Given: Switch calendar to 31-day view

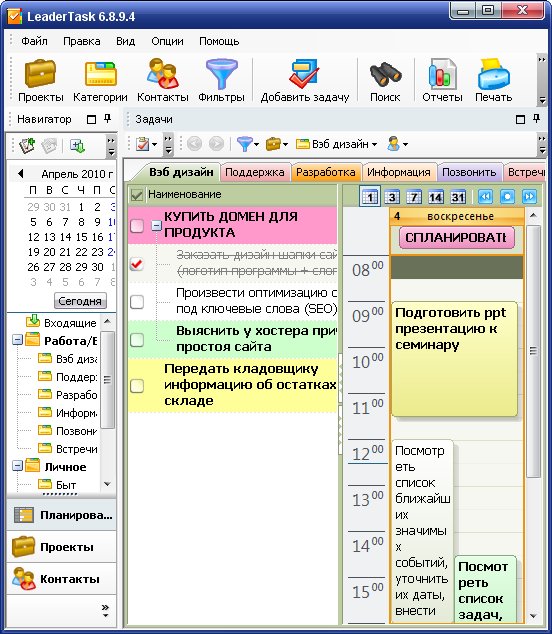Looking at the screenshot, I should (457, 197).
